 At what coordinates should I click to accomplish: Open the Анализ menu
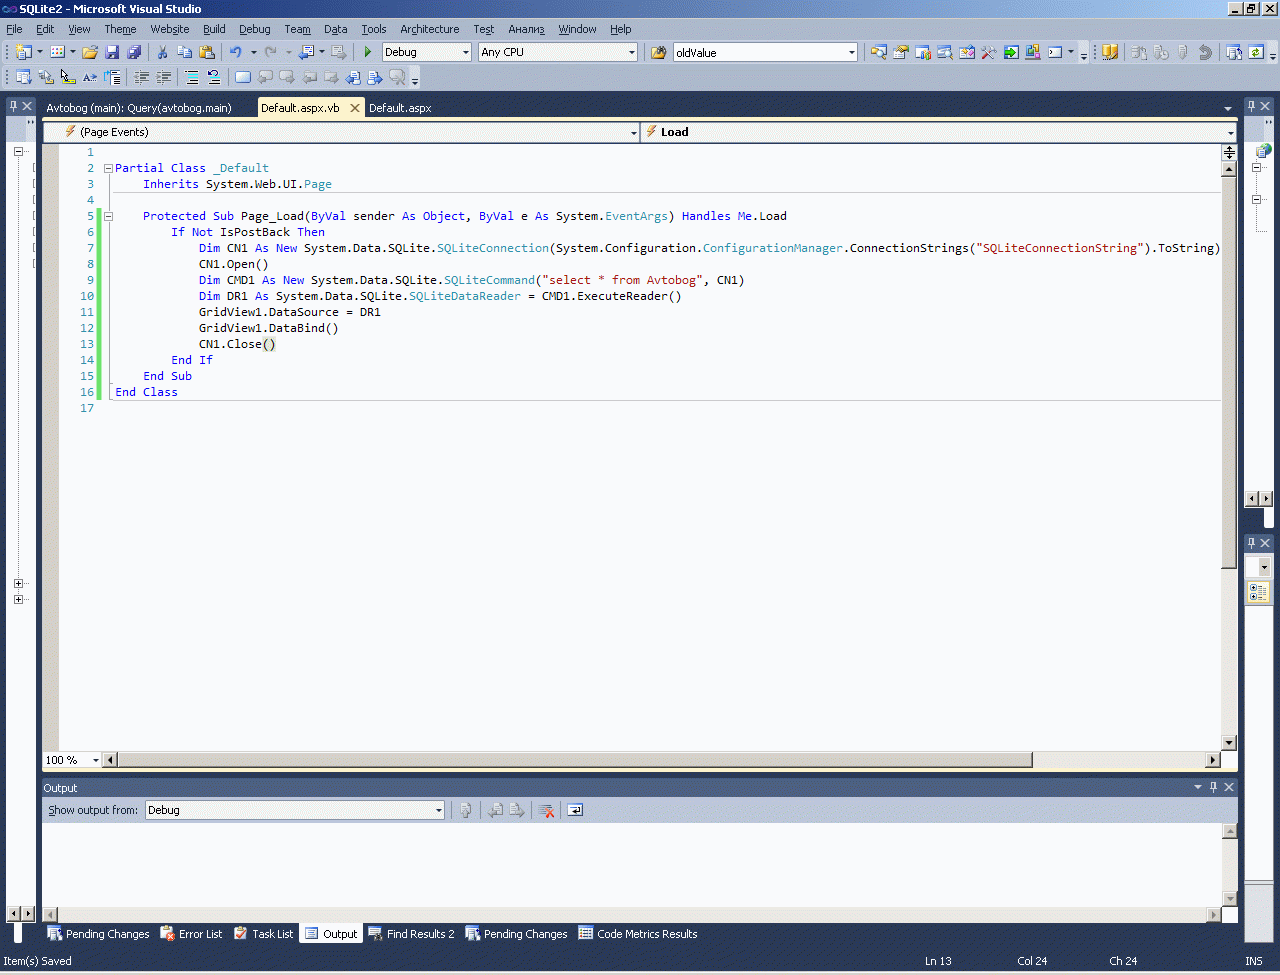[527, 29]
